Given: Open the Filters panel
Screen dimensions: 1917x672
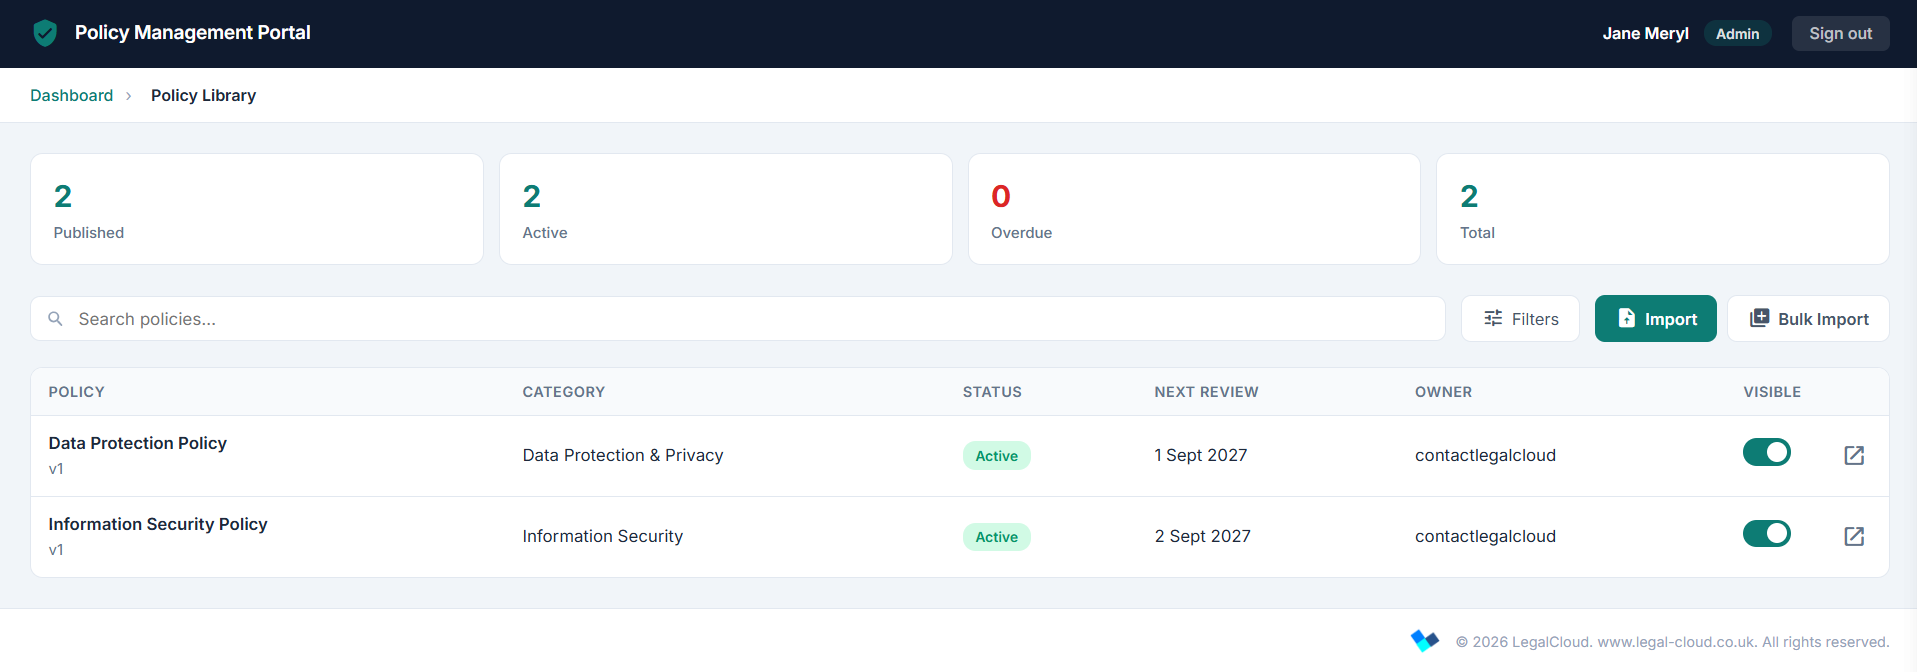Looking at the screenshot, I should pyautogui.click(x=1520, y=319).
